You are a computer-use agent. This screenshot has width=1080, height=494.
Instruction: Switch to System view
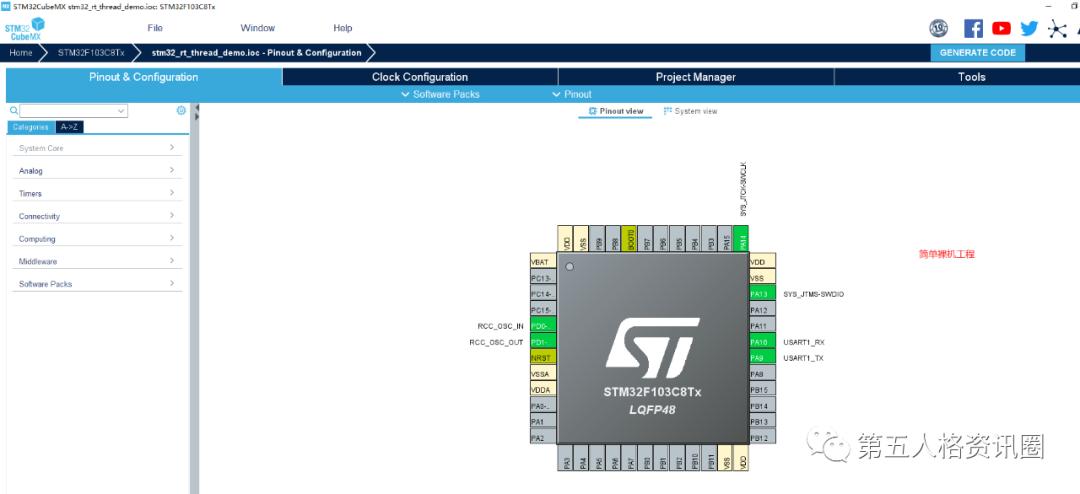tap(691, 111)
